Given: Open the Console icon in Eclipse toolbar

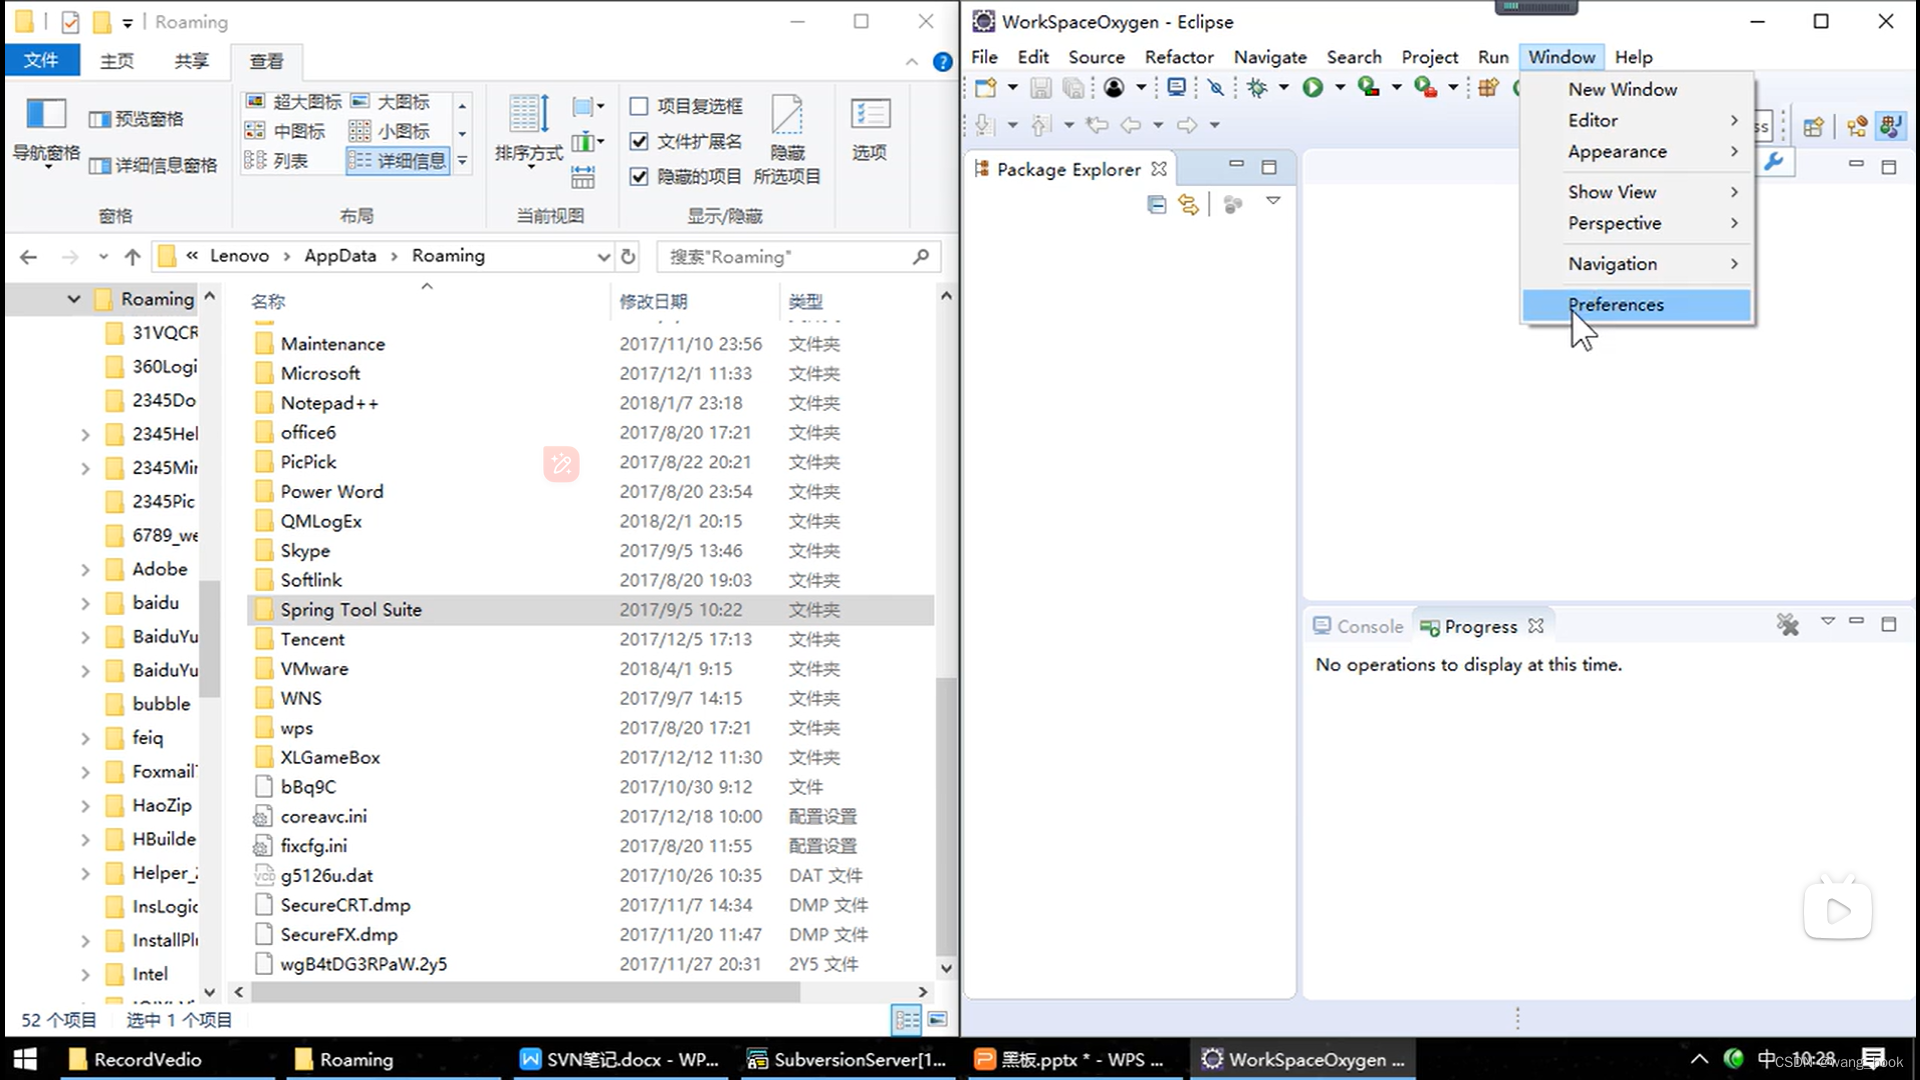Looking at the screenshot, I should (1177, 88).
